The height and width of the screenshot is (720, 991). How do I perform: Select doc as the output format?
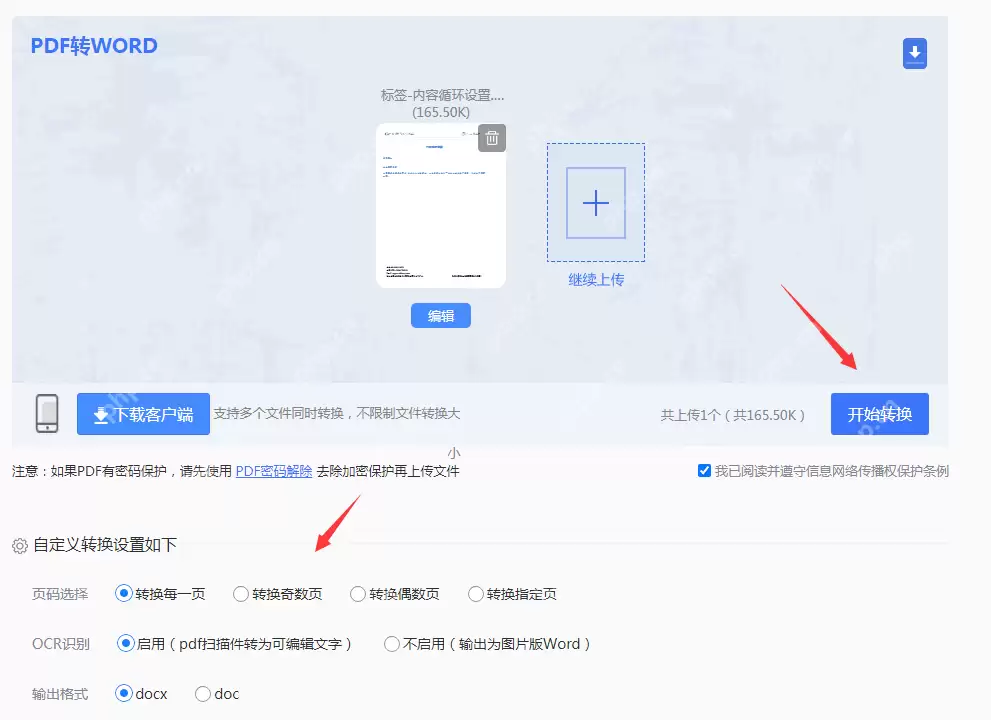tap(202, 693)
